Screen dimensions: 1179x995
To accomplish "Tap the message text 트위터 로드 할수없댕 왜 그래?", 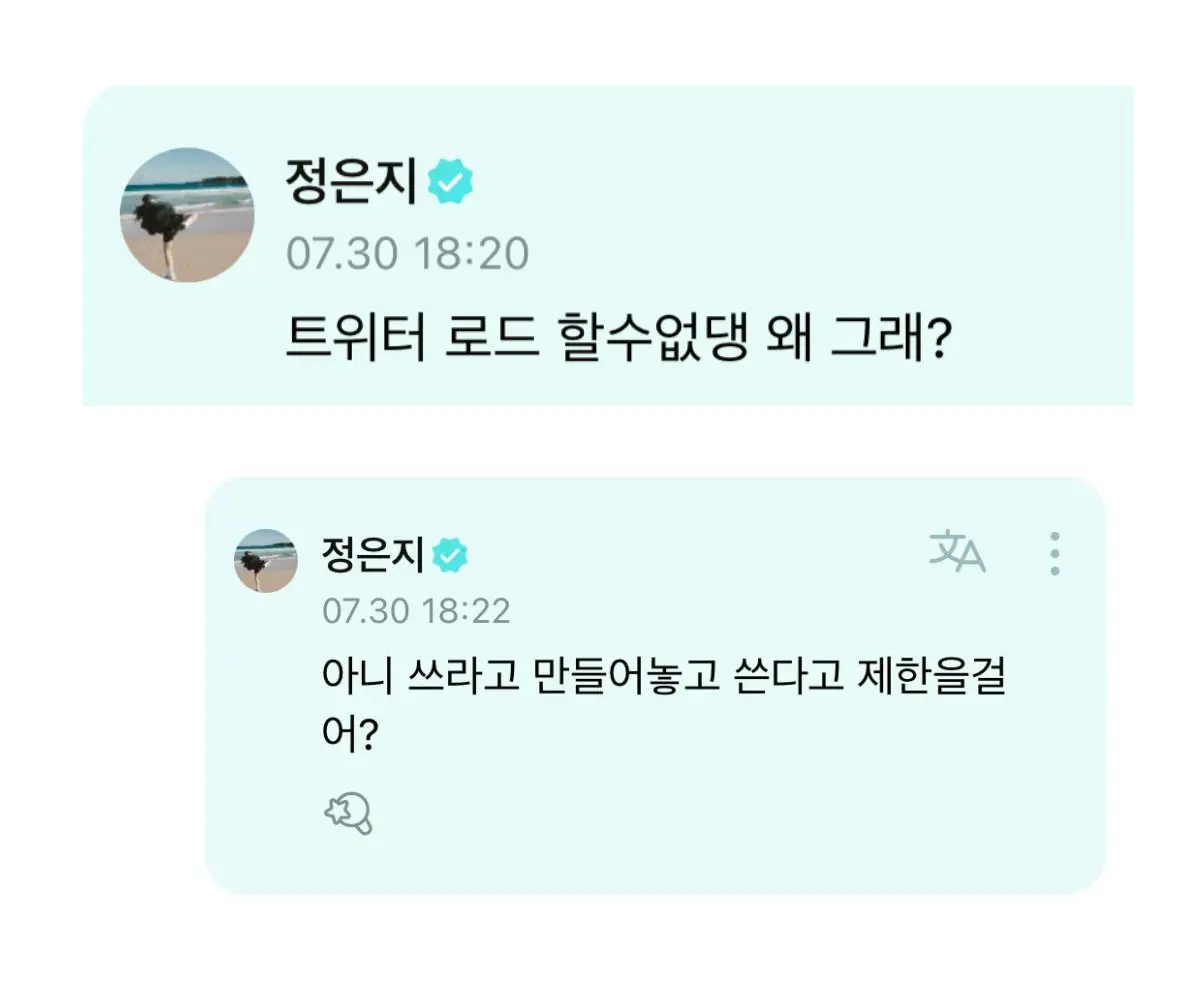I will tap(619, 338).
